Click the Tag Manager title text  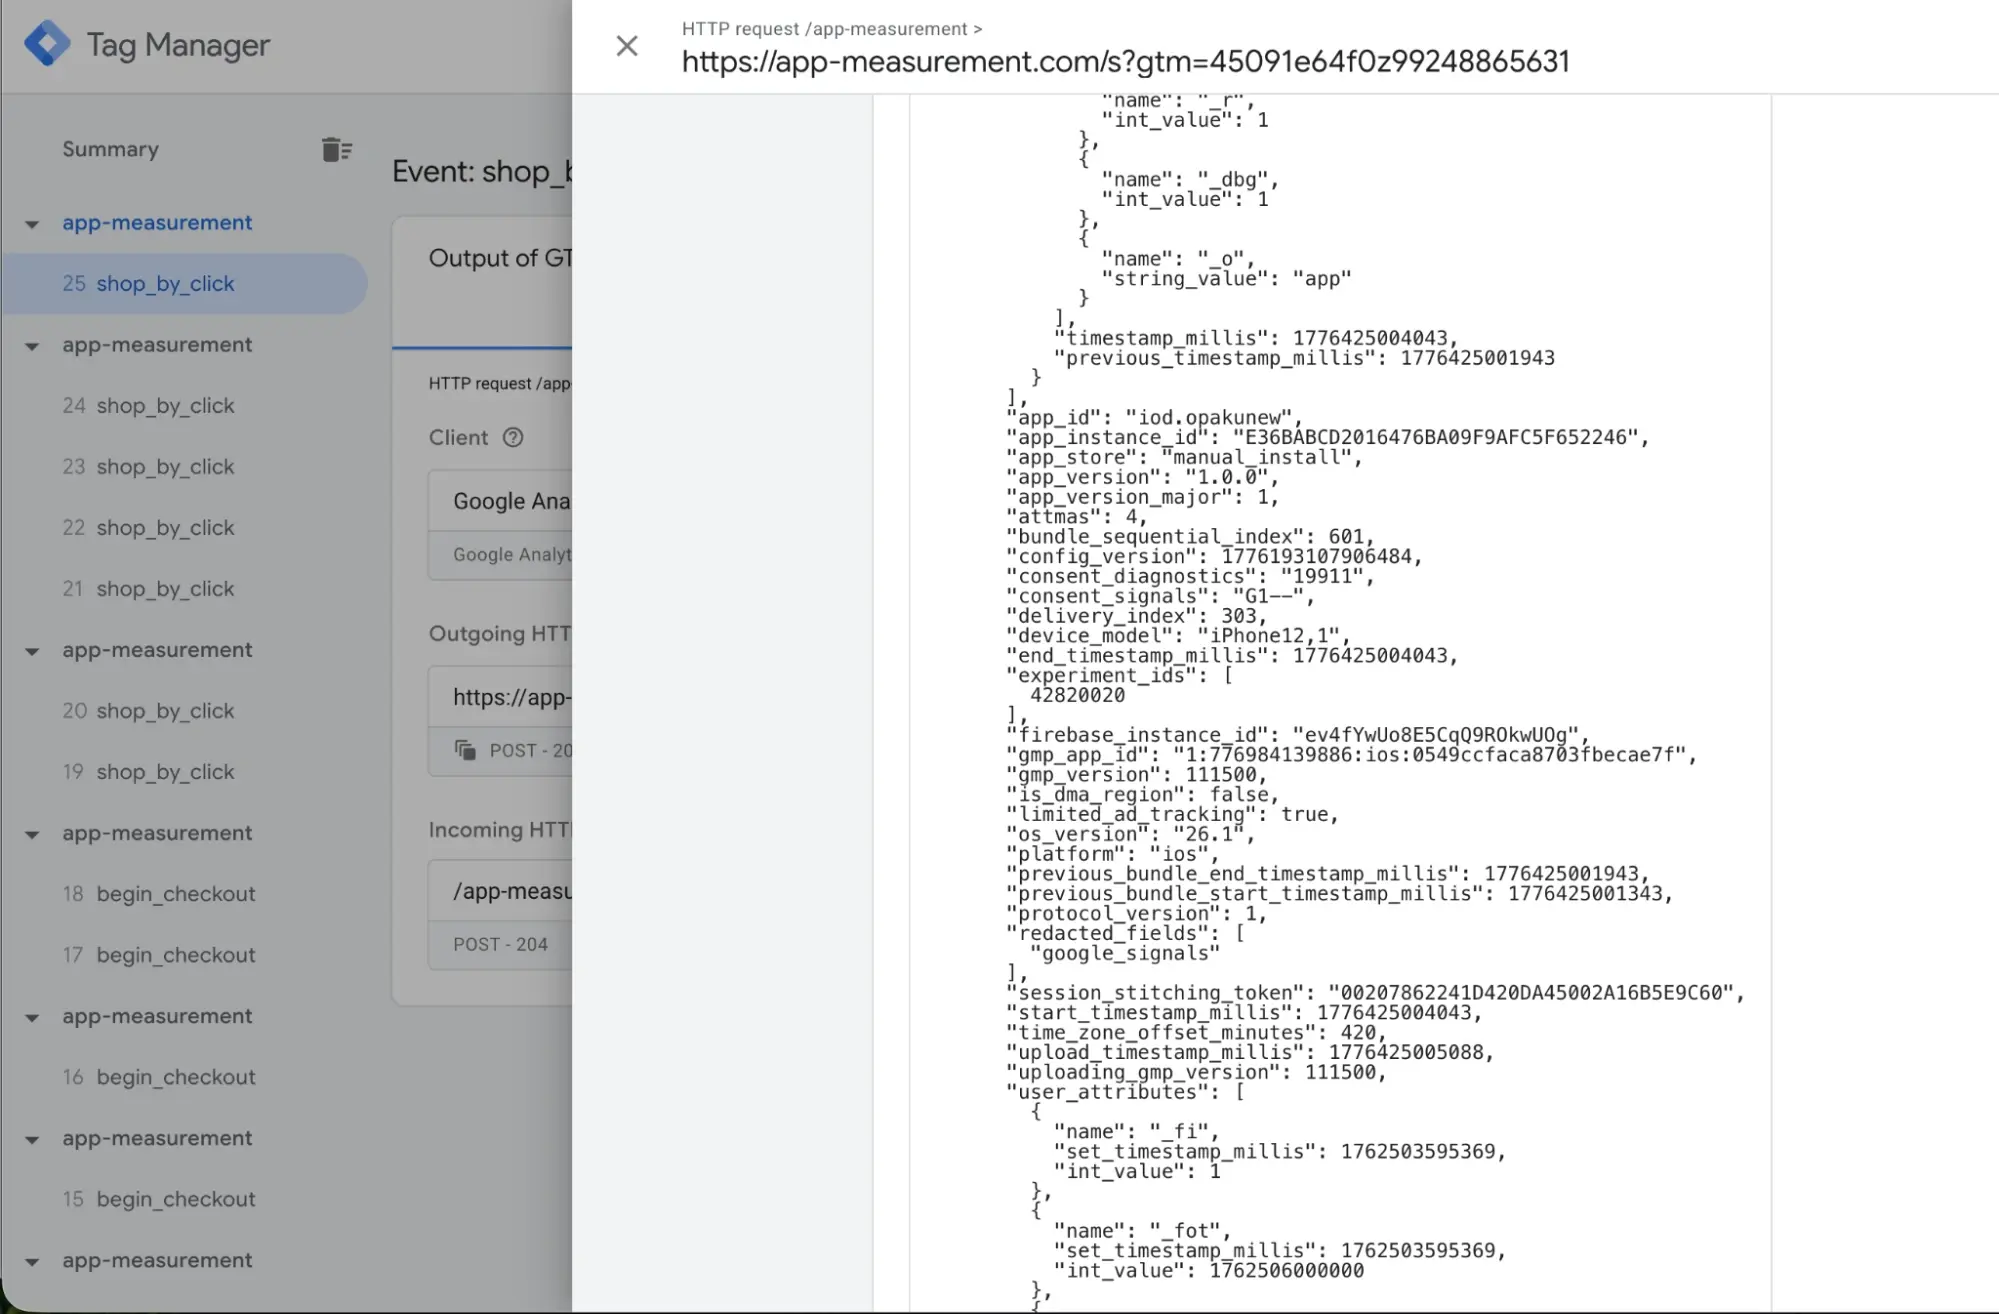click(178, 45)
